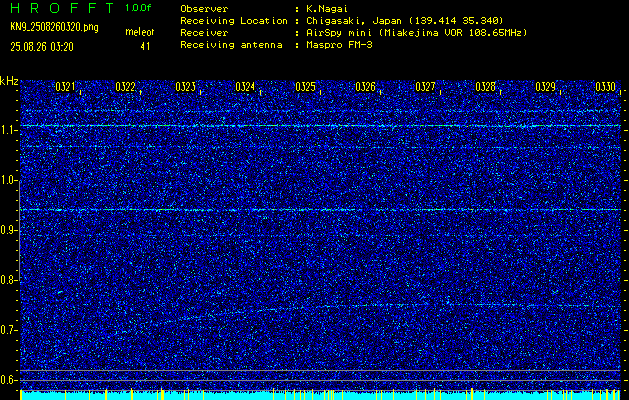The image size is (629, 400).
Task: Click the 0.6 frequency axis label
Action: click(x=7, y=380)
